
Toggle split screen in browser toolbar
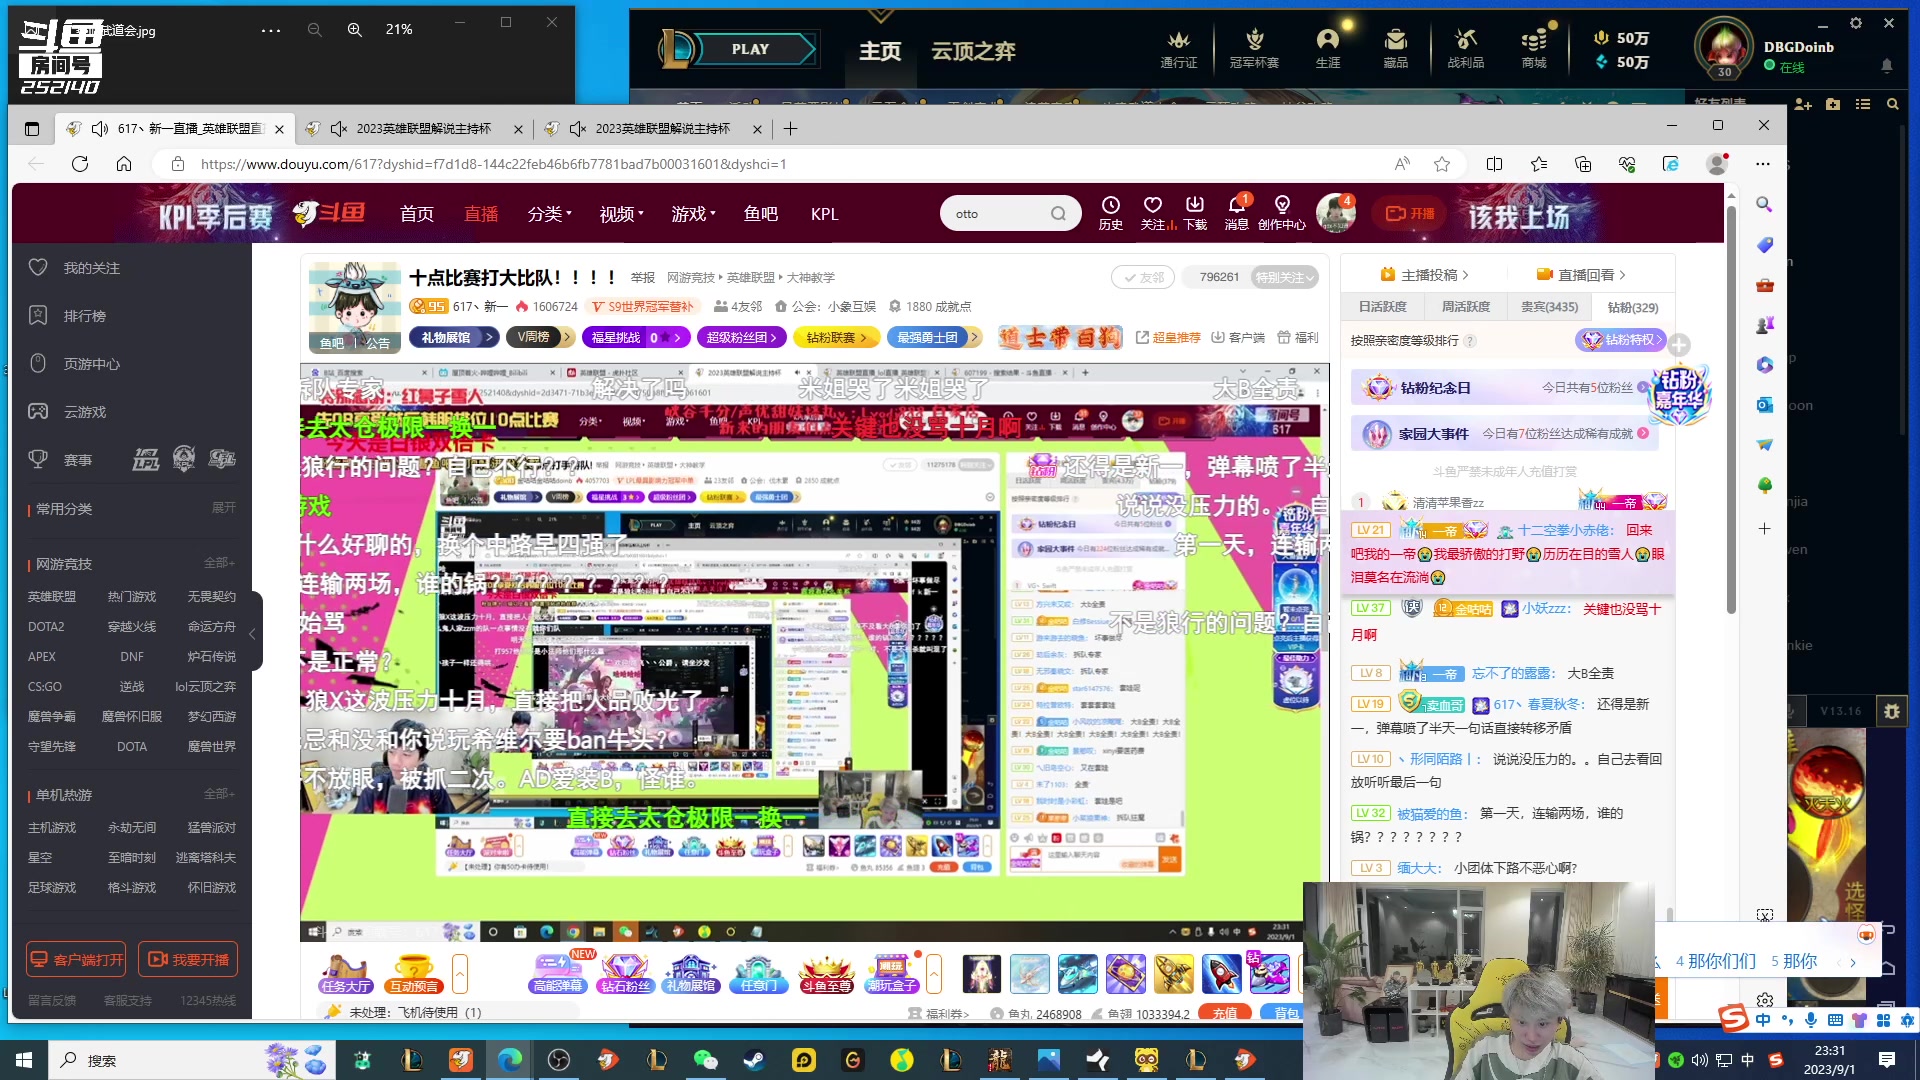coord(1494,164)
